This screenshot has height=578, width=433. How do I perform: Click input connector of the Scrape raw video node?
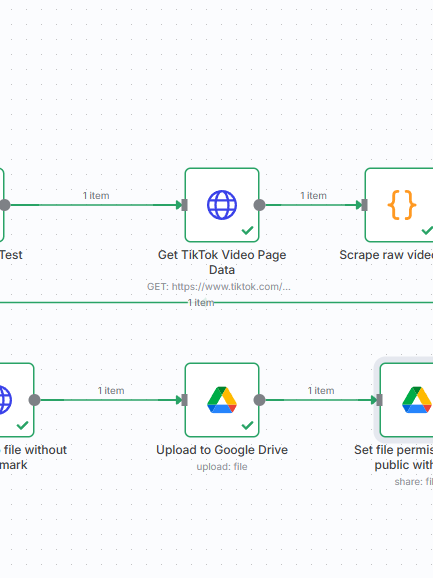(364, 205)
